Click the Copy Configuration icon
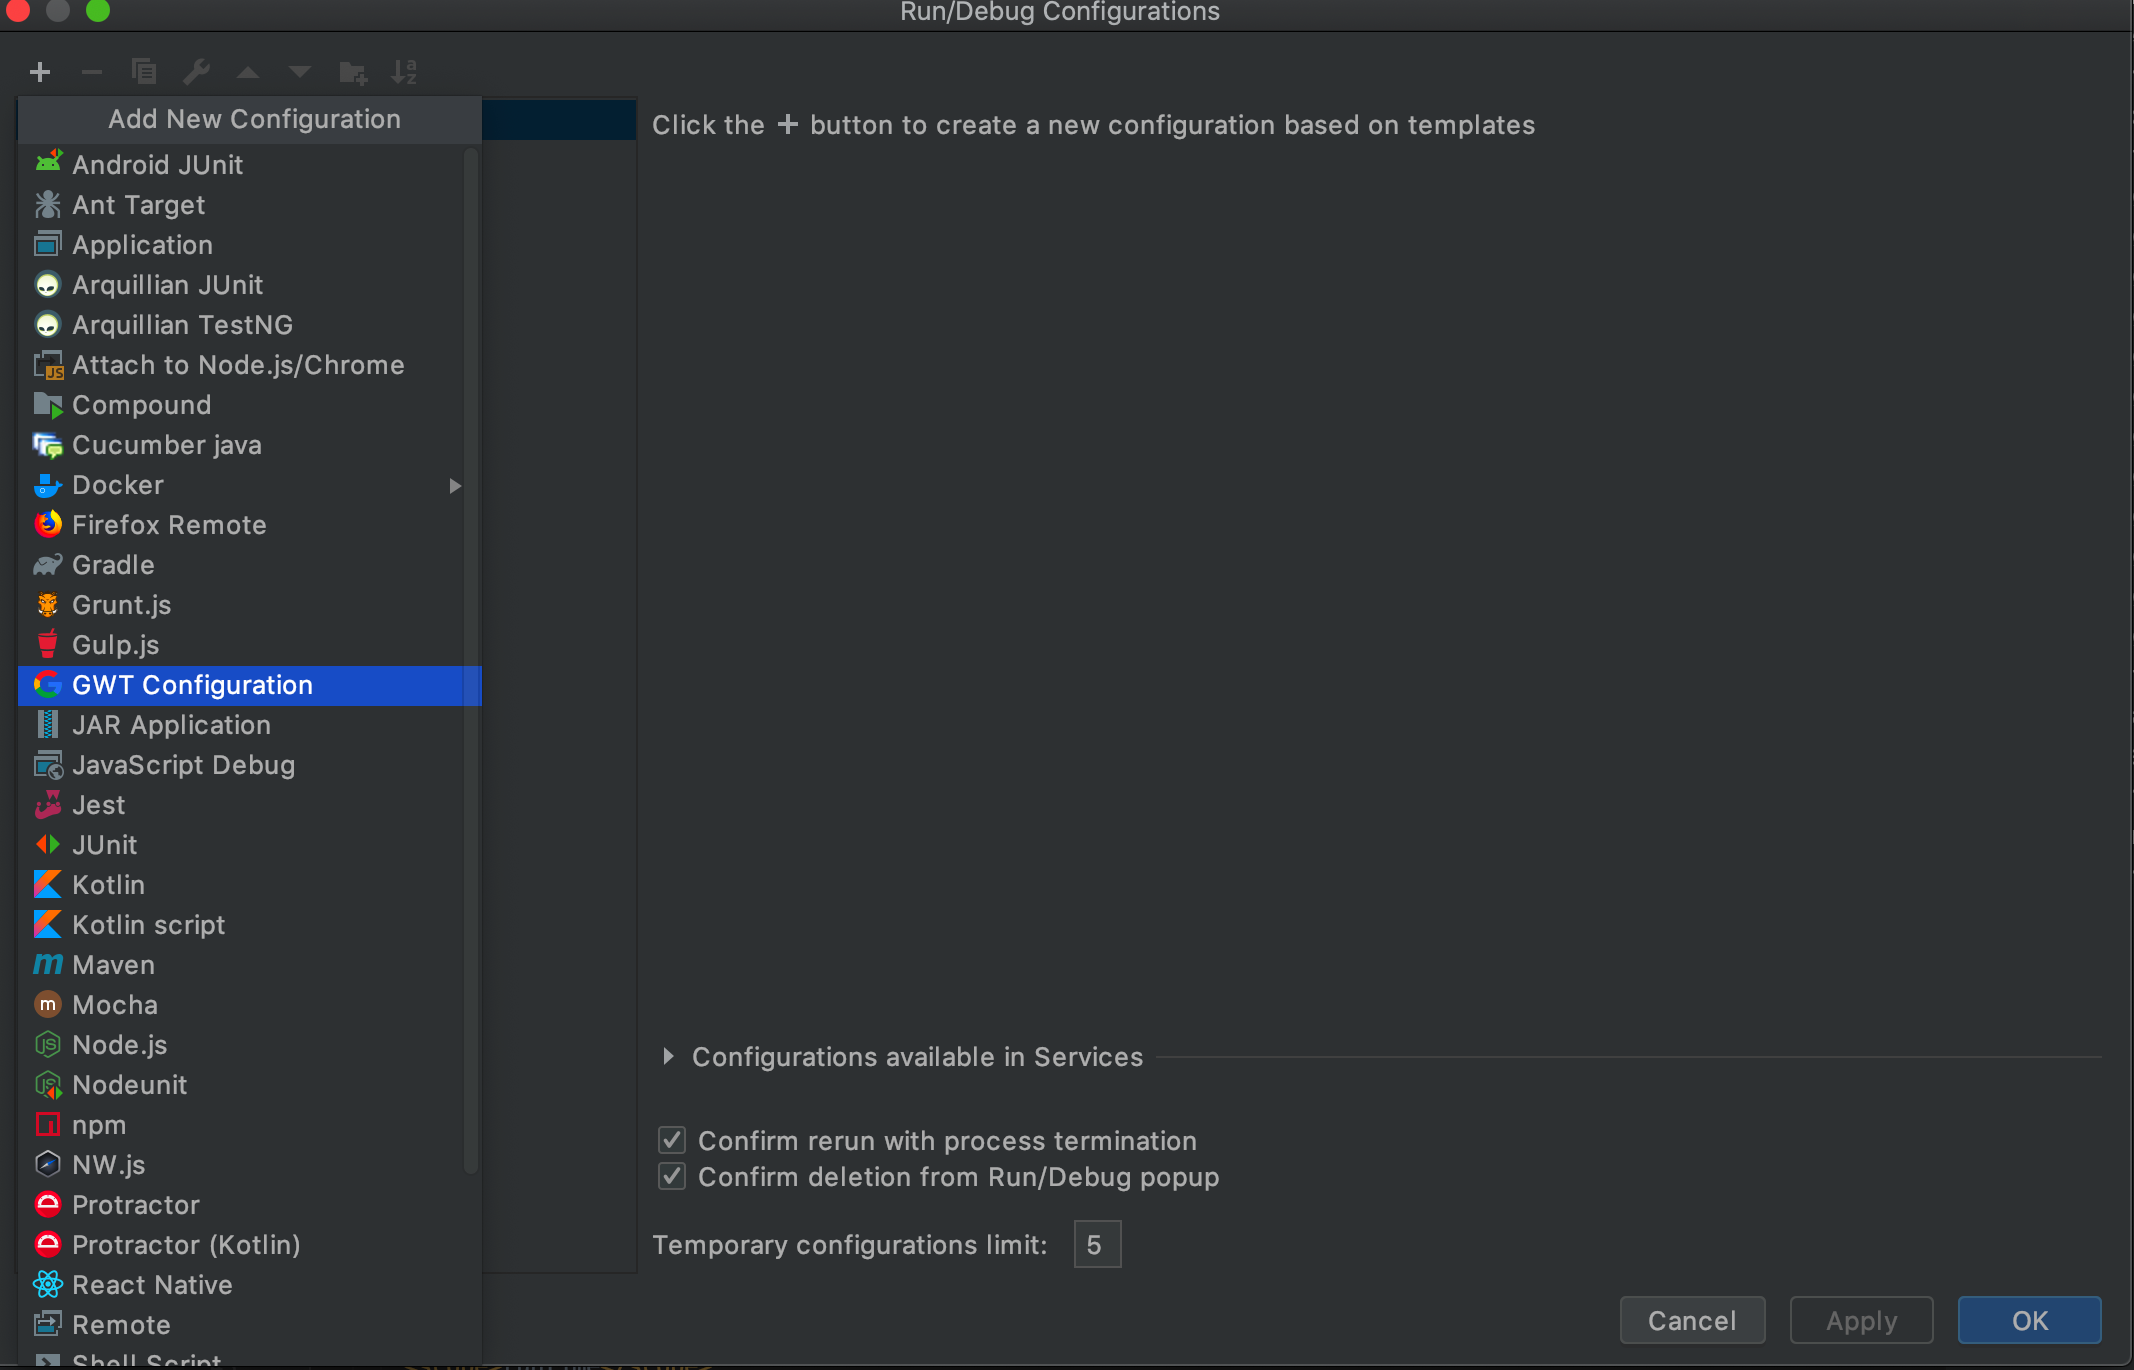 [144, 72]
